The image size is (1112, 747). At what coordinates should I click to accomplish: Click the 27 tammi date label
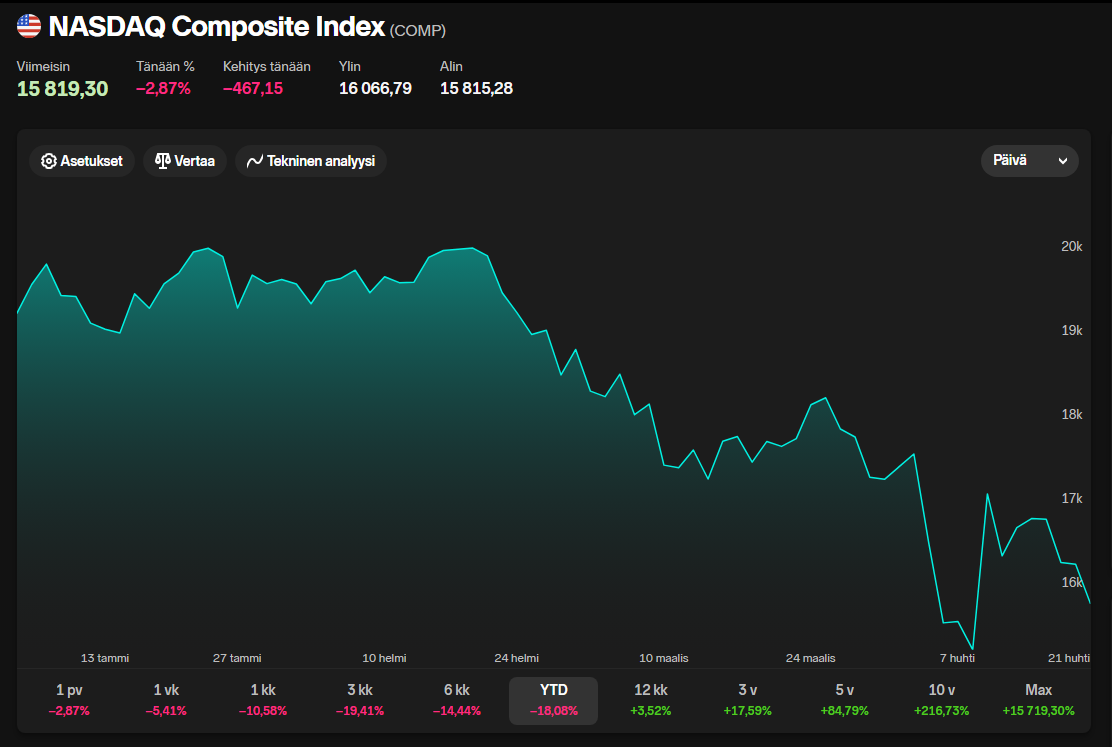click(237, 658)
